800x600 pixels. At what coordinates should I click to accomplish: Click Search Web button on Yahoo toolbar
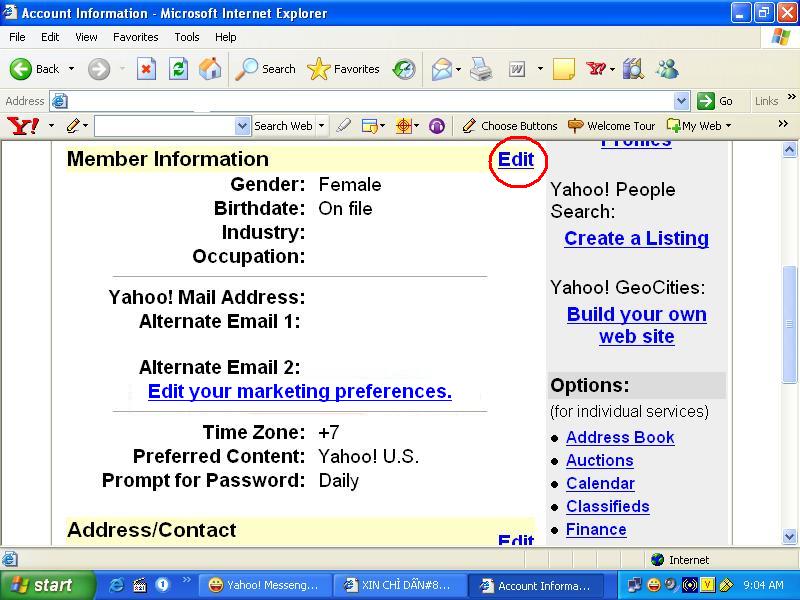tap(283, 126)
